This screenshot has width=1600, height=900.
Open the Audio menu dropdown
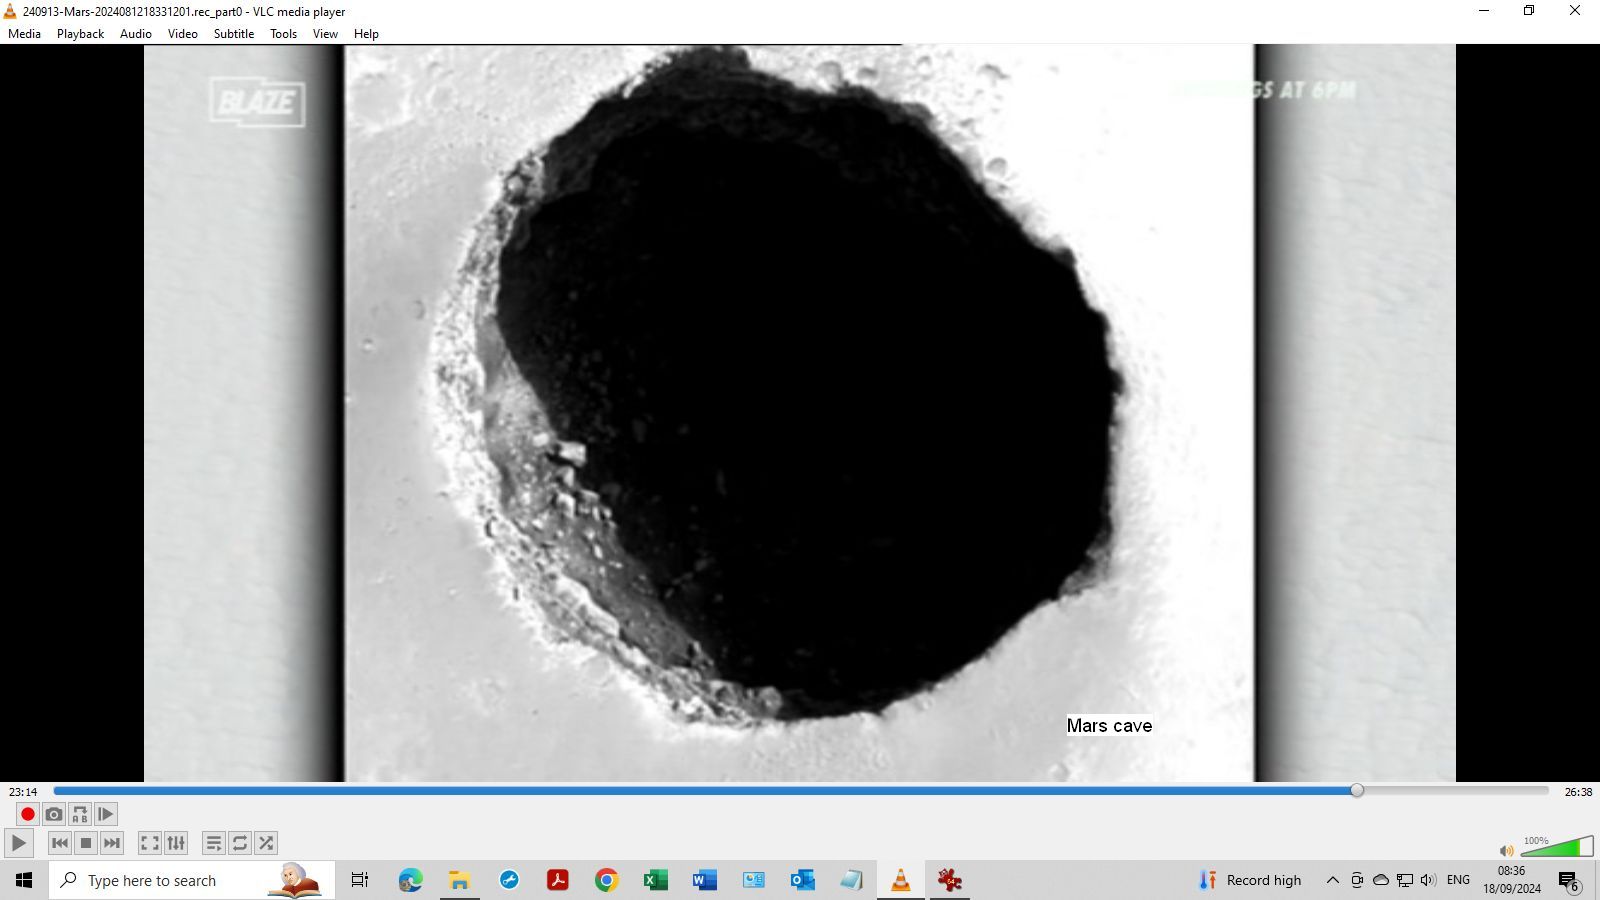coord(134,33)
